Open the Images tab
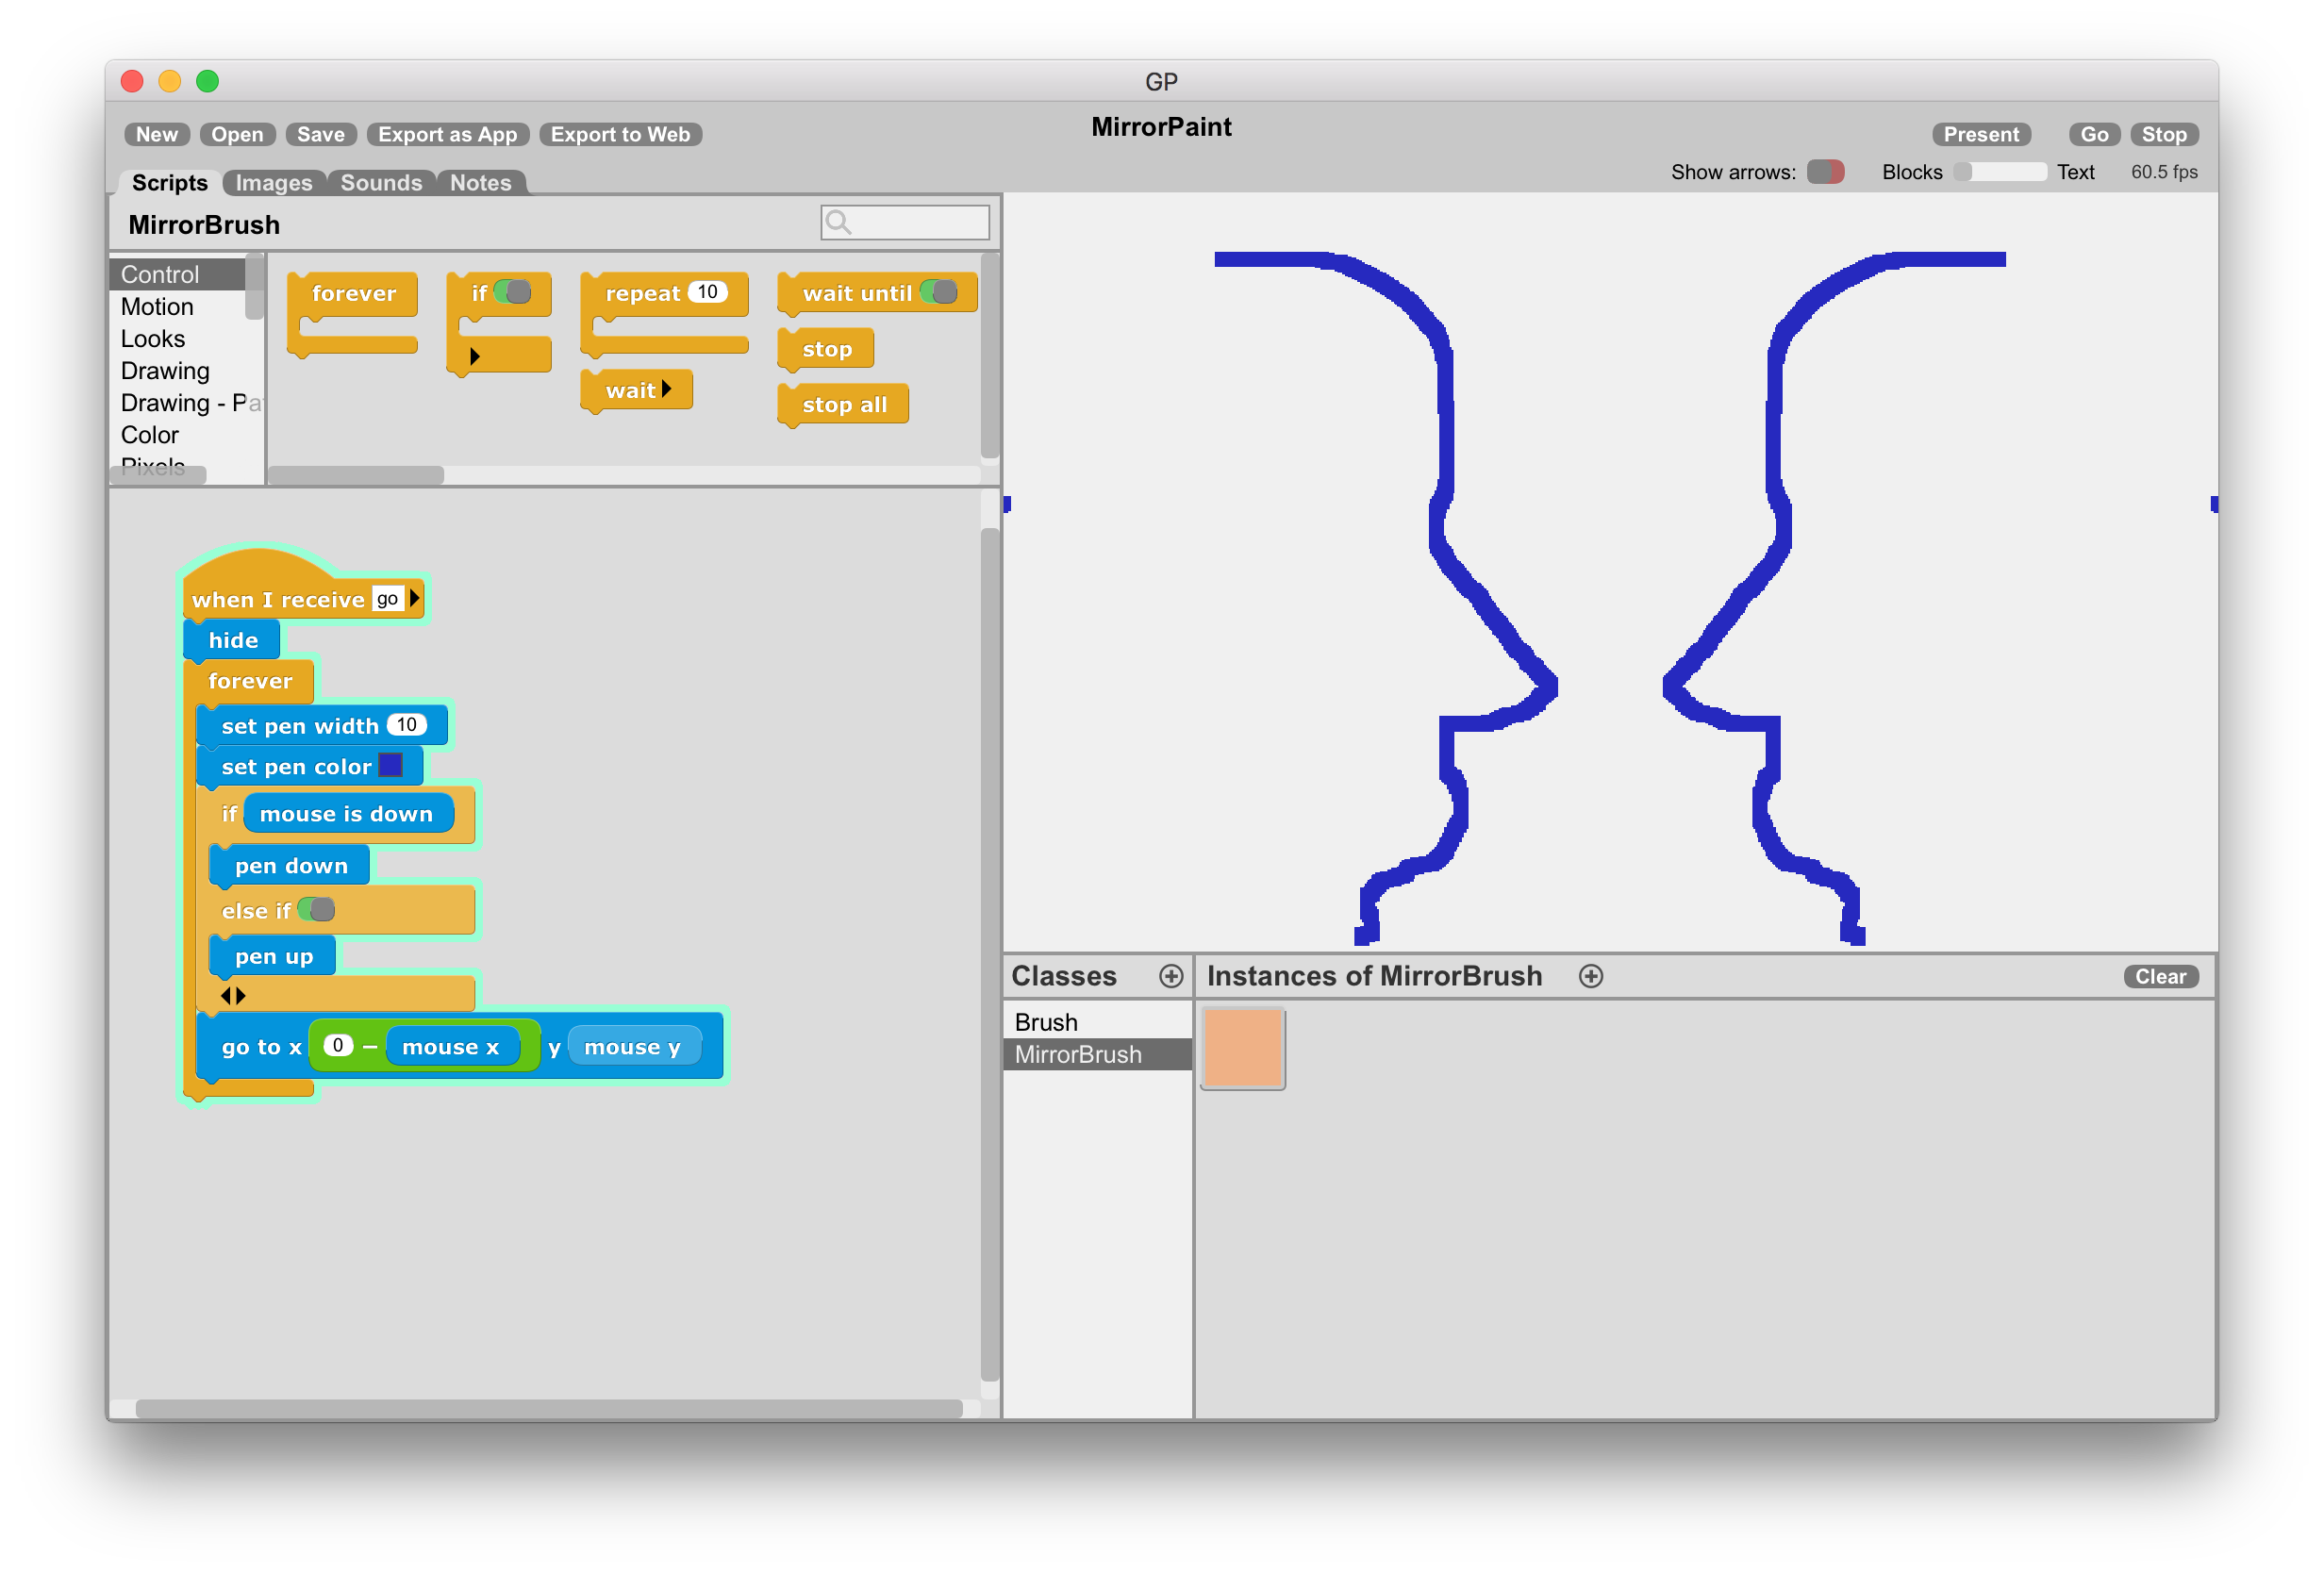2324x1573 pixels. tap(274, 182)
